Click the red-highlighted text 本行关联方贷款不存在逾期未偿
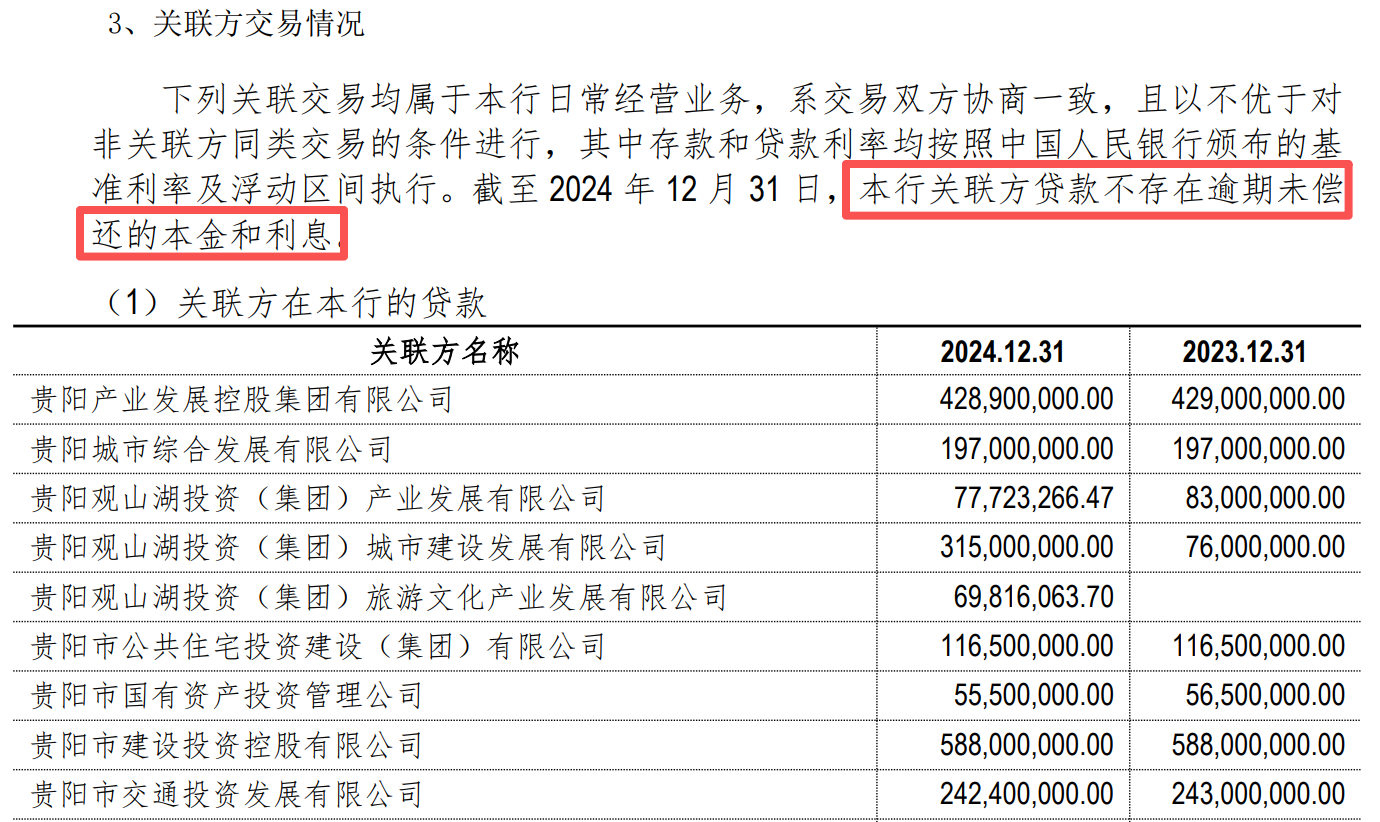Screen dimensions: 1380x822 point(1098,190)
